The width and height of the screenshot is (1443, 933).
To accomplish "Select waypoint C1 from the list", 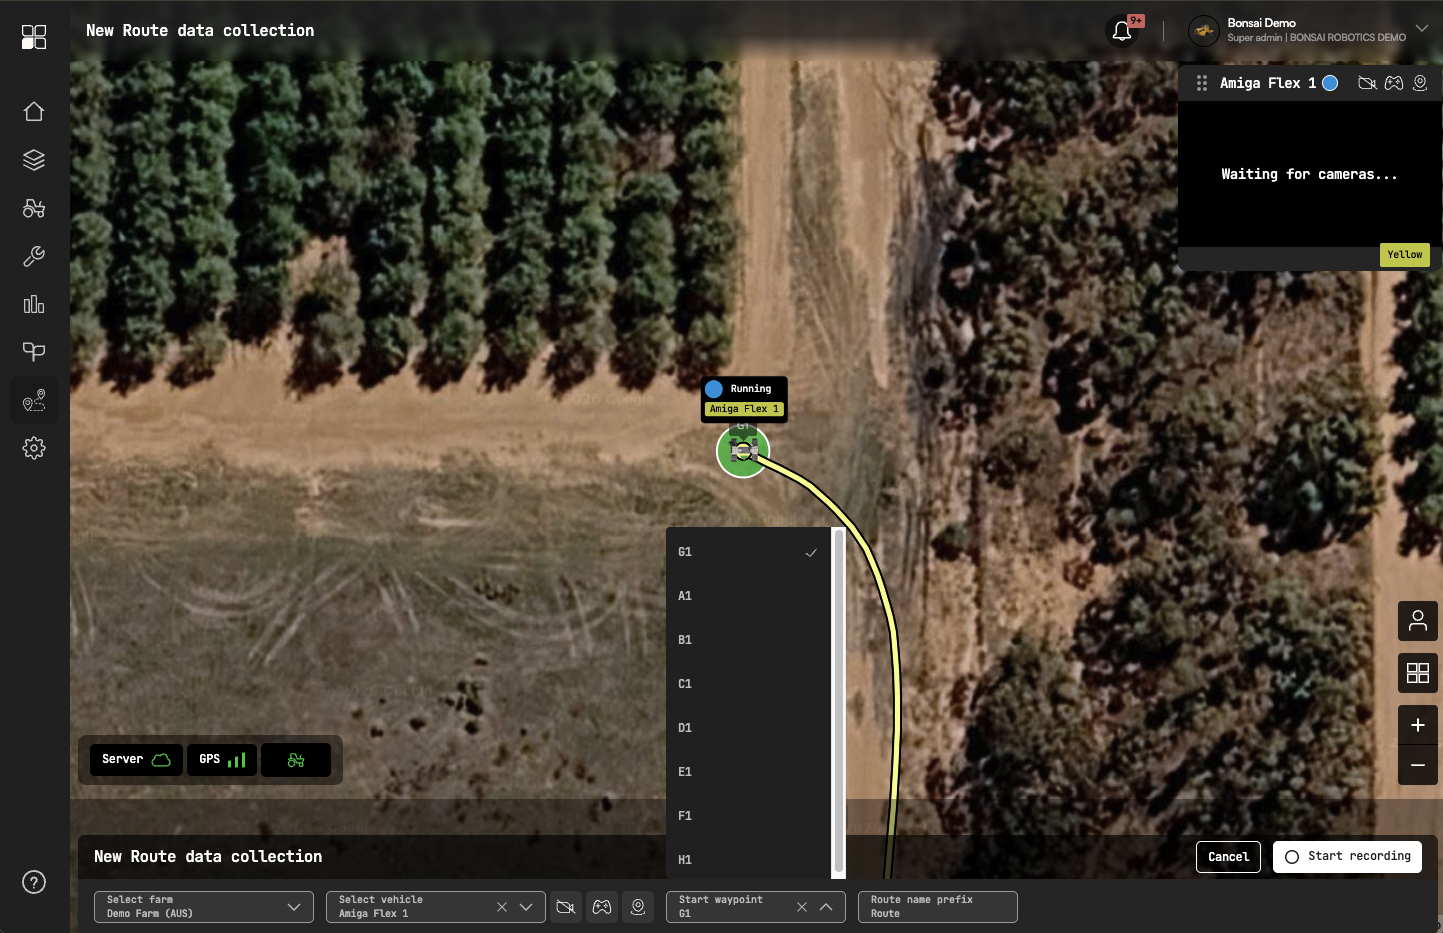I will pyautogui.click(x=748, y=684).
